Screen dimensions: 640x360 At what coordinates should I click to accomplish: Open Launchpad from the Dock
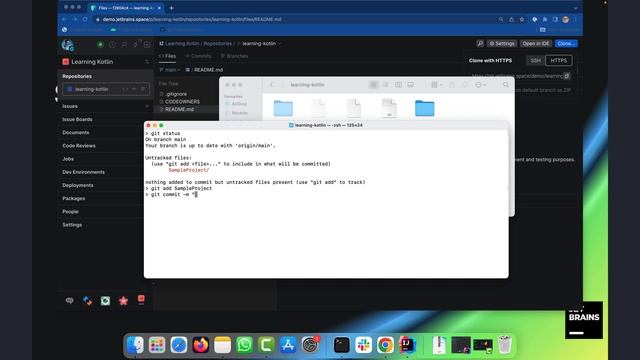click(x=157, y=345)
